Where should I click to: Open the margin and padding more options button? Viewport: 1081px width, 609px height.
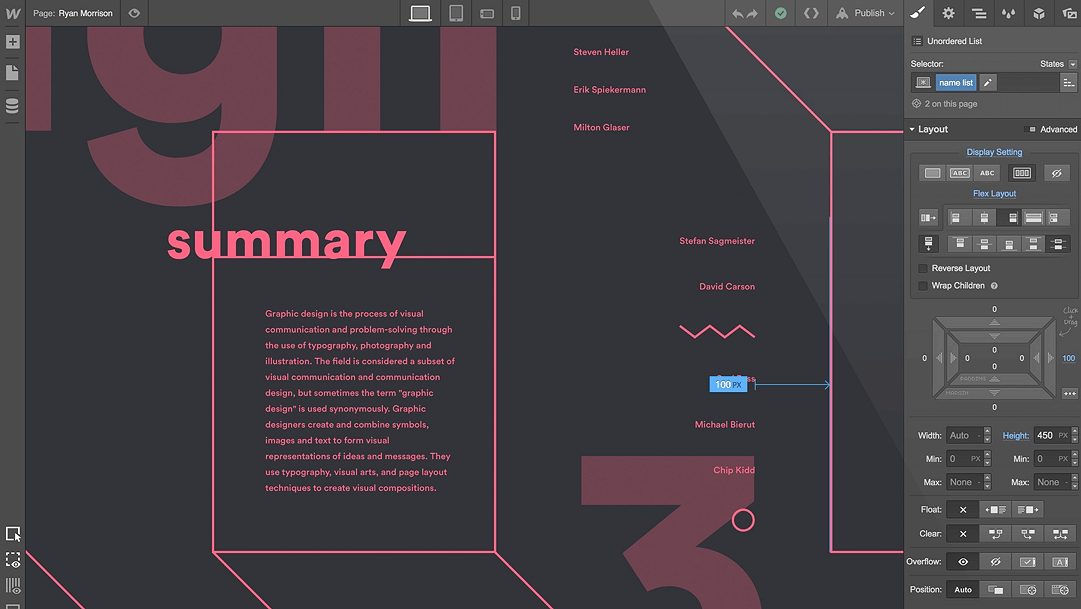[1069, 393]
